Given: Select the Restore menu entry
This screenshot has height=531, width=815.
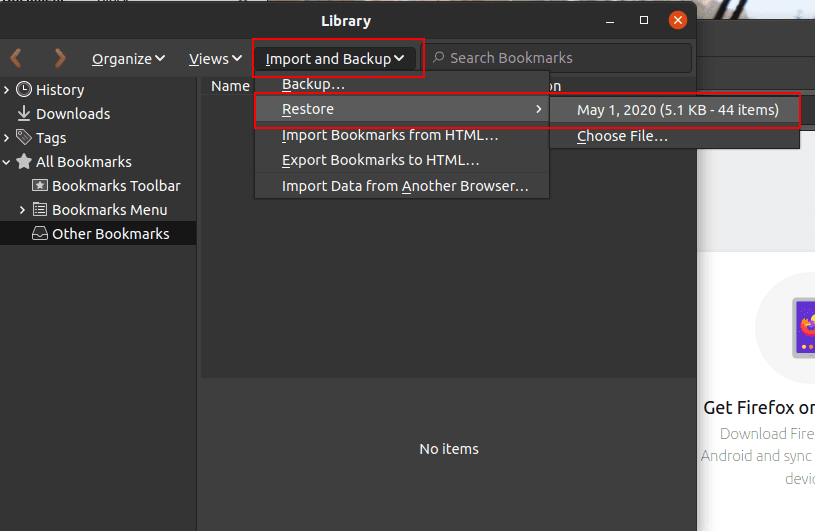Looking at the screenshot, I should (x=402, y=109).
